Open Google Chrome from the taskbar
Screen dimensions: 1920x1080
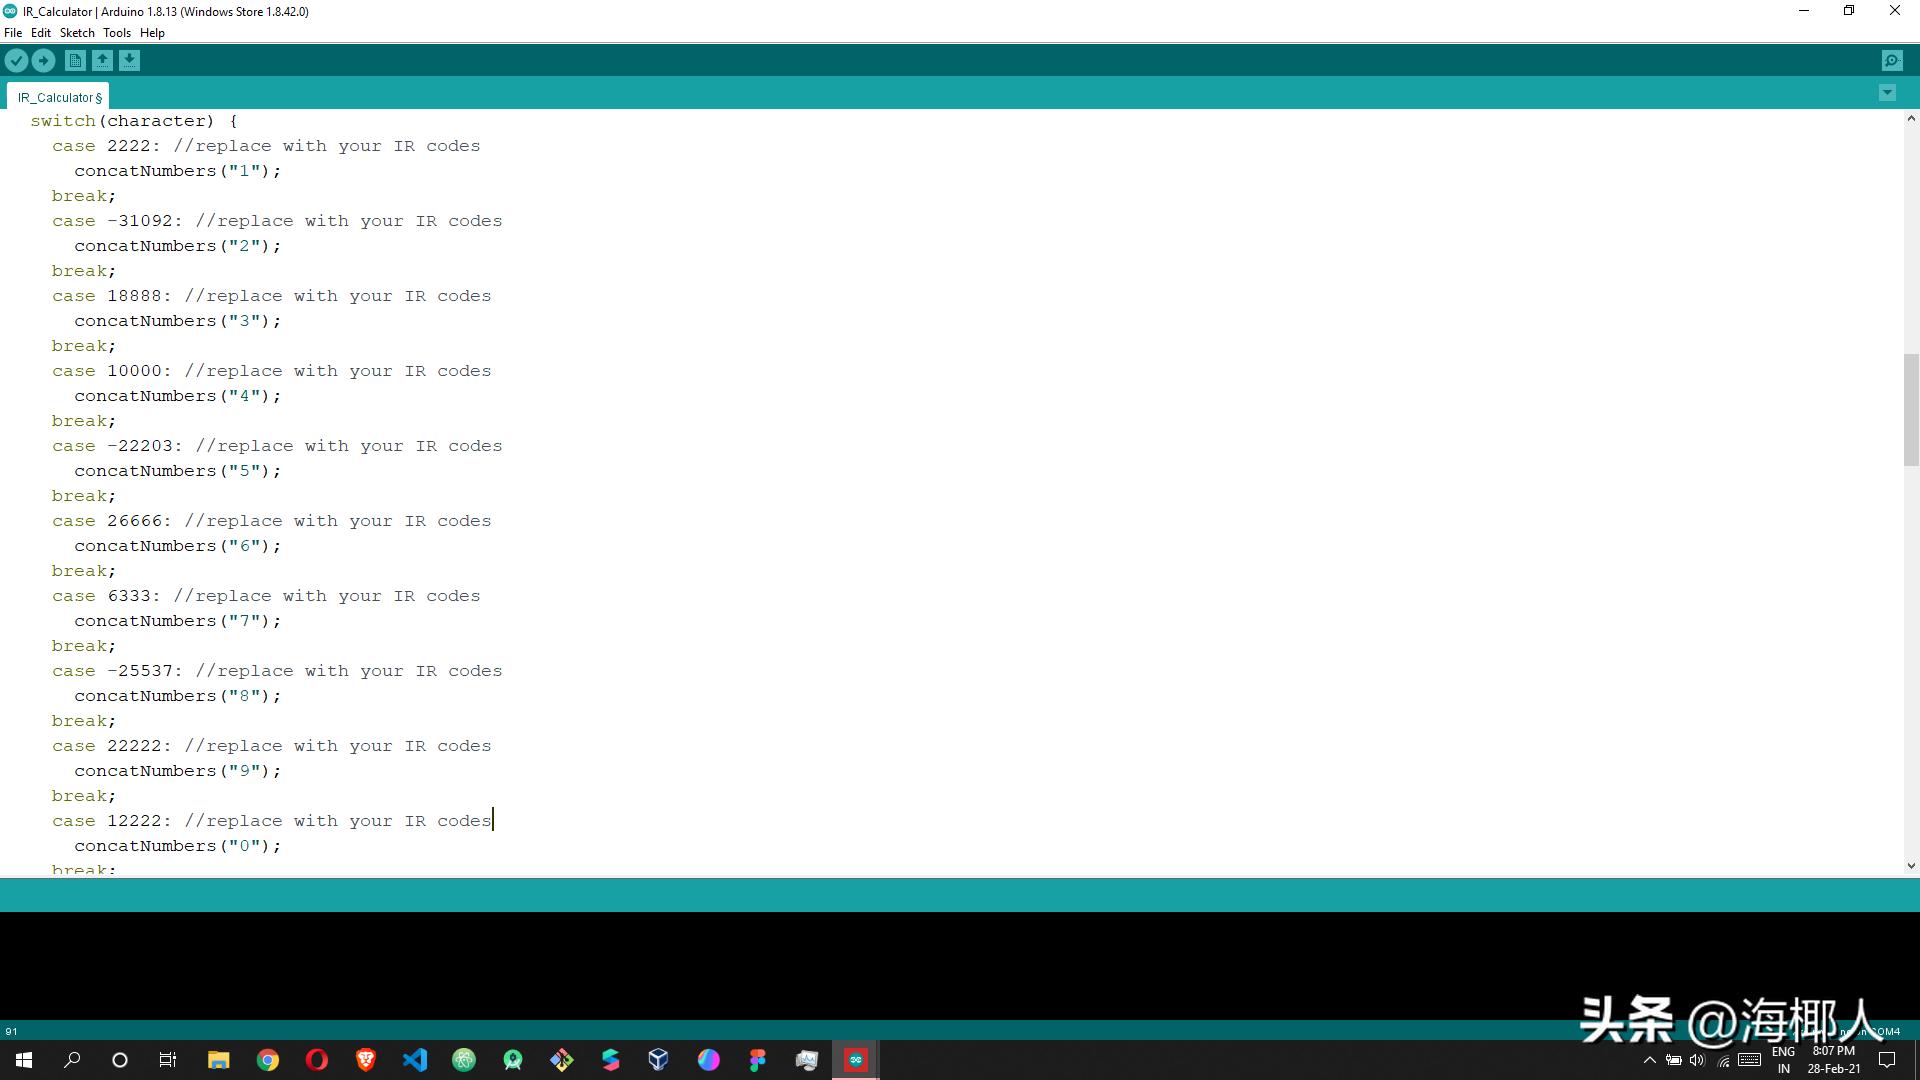coord(268,1060)
